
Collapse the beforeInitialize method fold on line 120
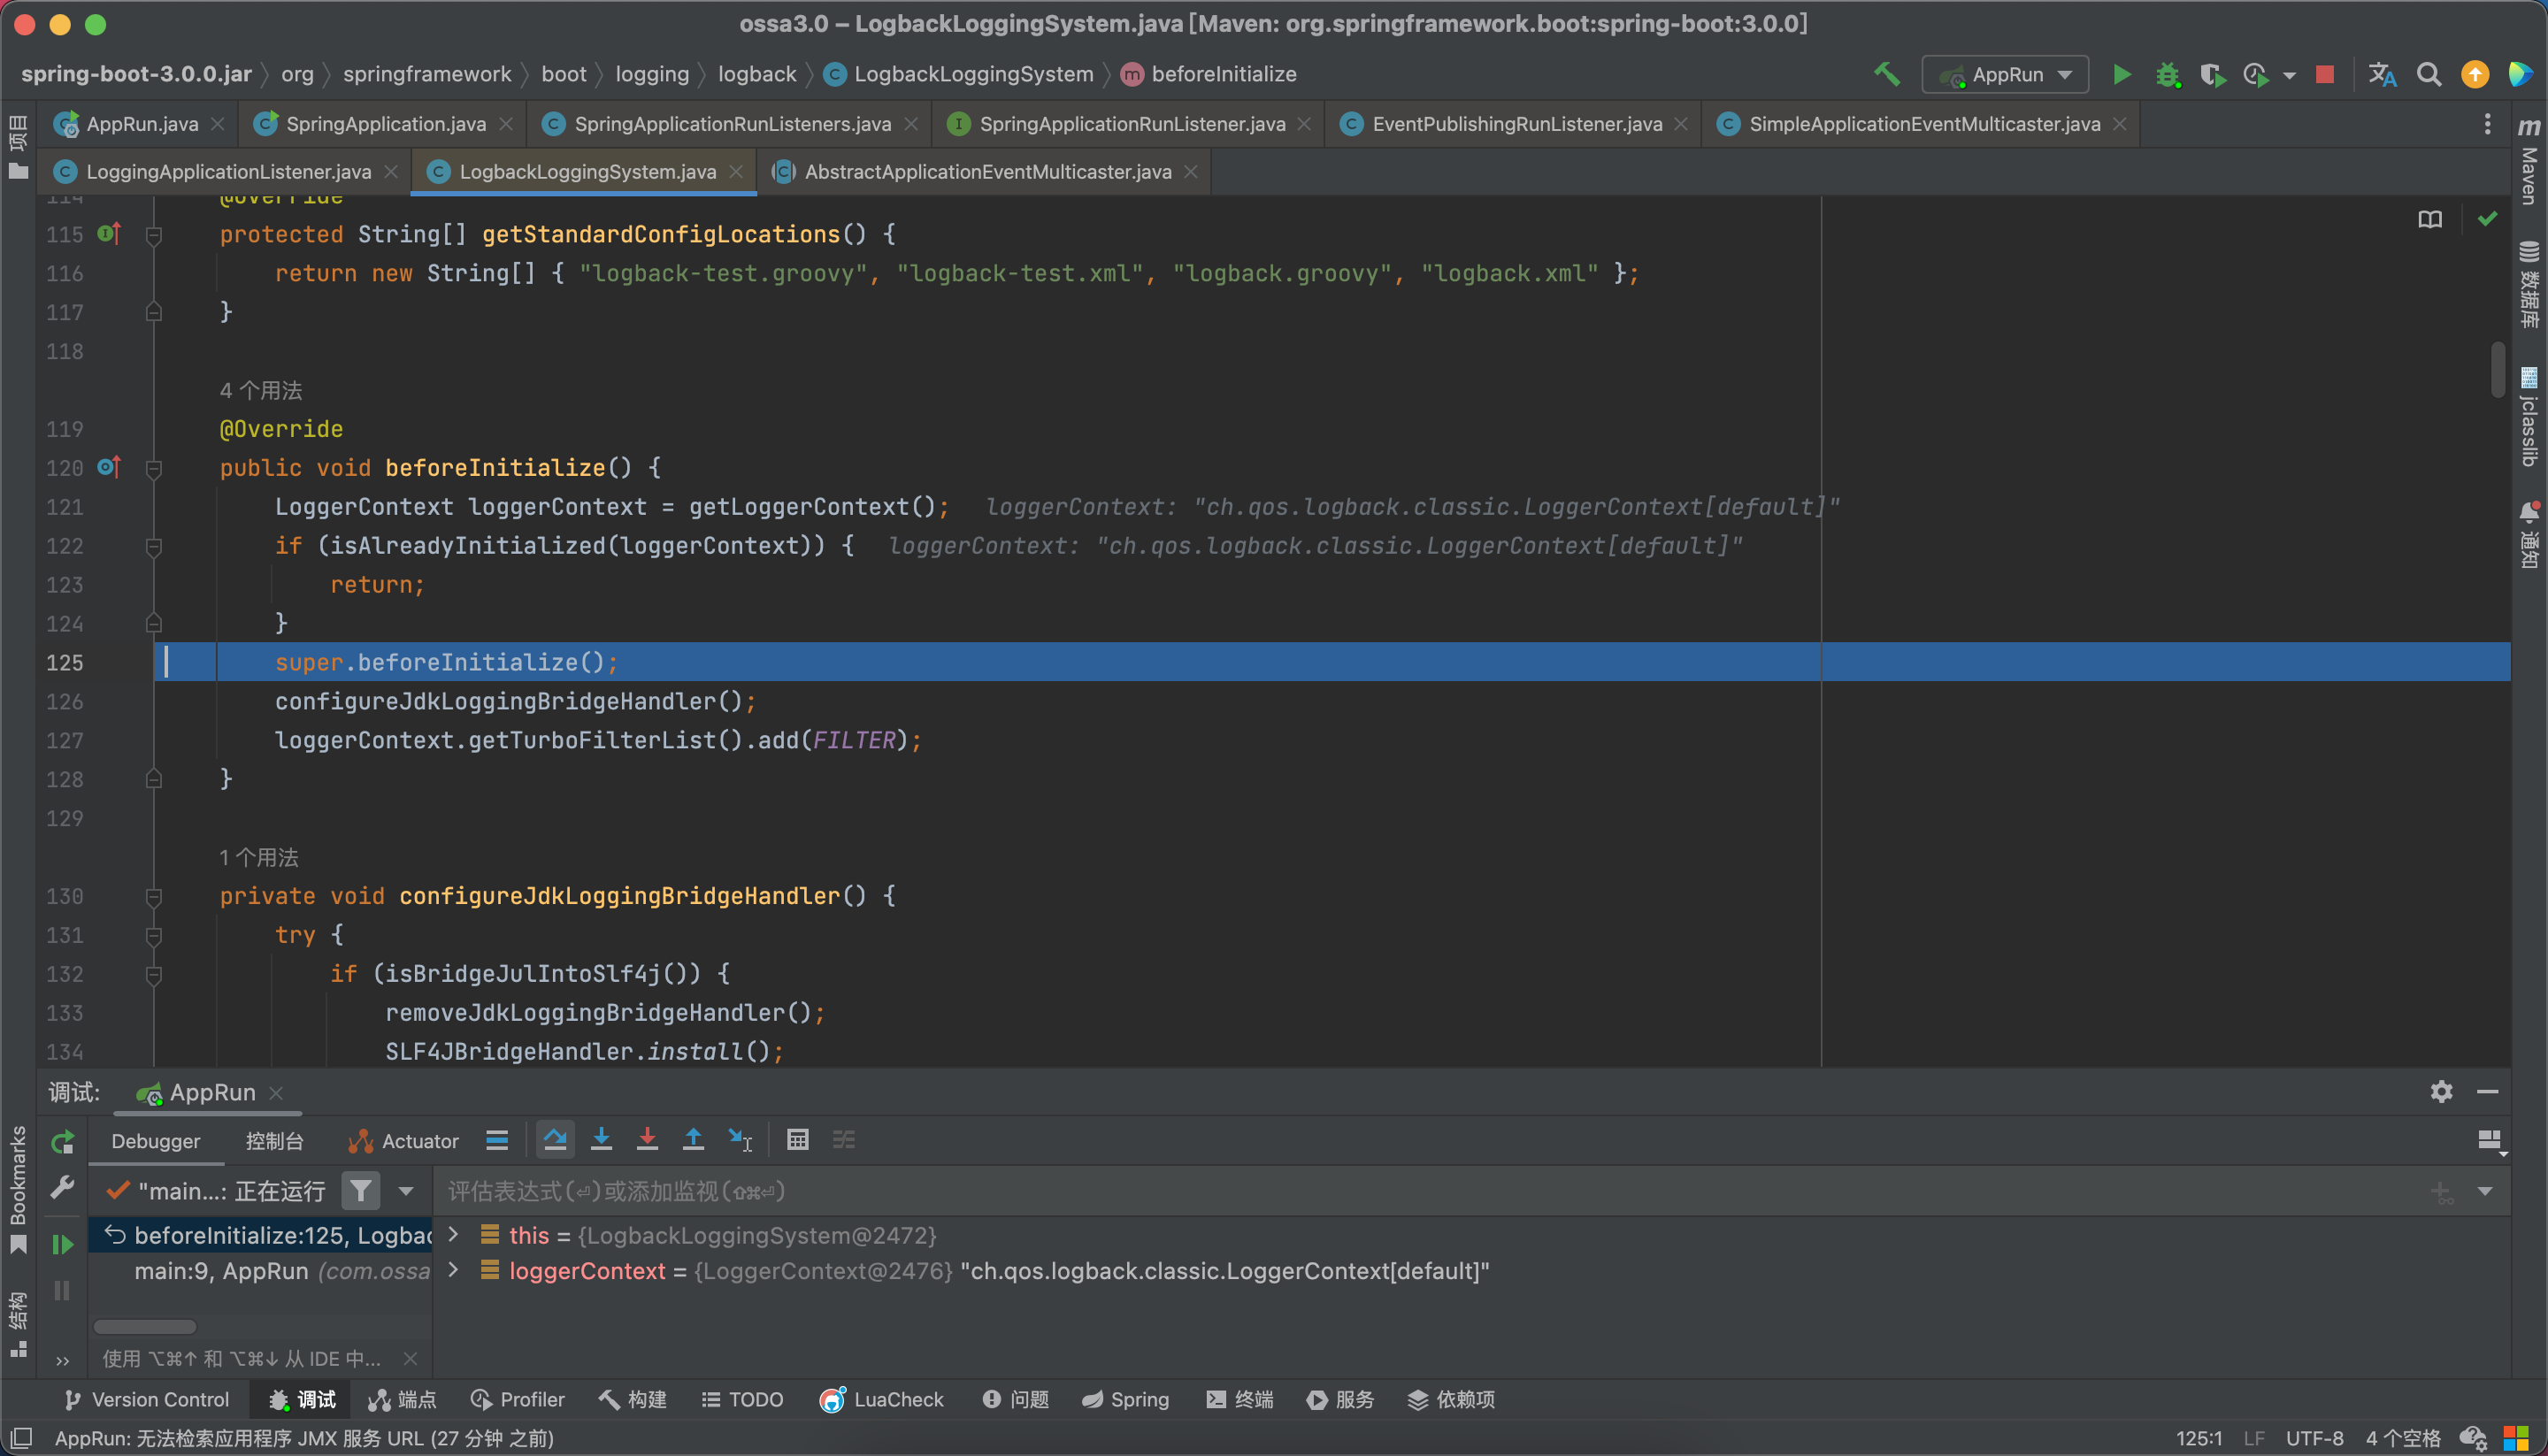click(154, 468)
